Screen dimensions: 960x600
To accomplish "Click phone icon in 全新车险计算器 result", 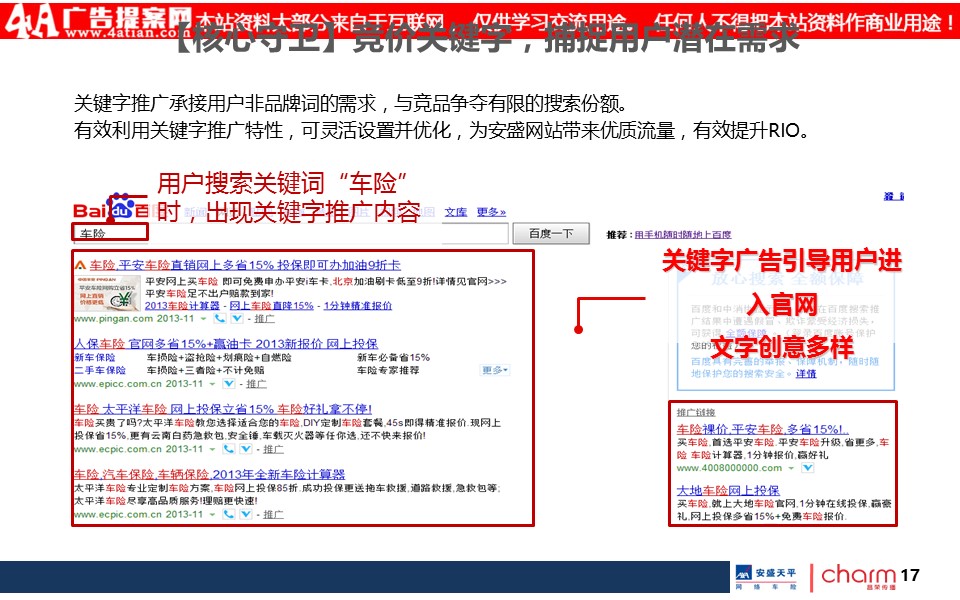I will pyautogui.click(x=229, y=514).
